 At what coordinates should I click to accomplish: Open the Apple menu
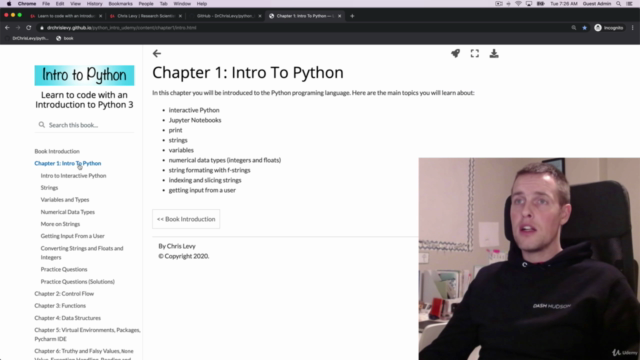[x=9, y=4]
